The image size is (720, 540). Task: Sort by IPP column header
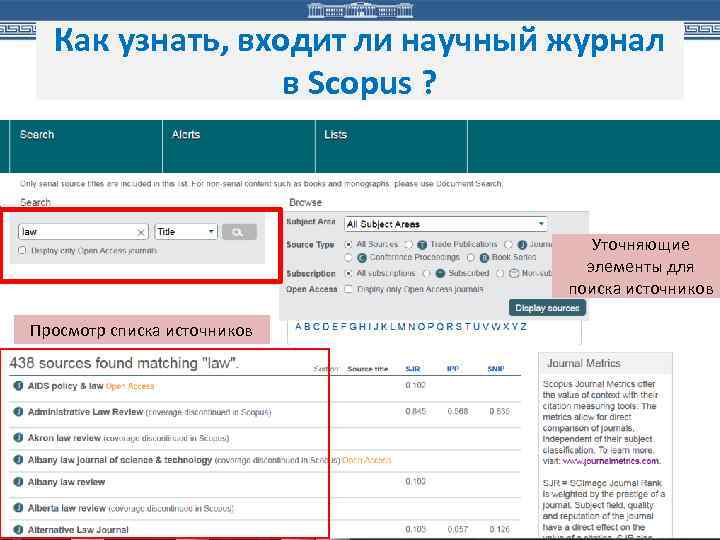tap(453, 369)
